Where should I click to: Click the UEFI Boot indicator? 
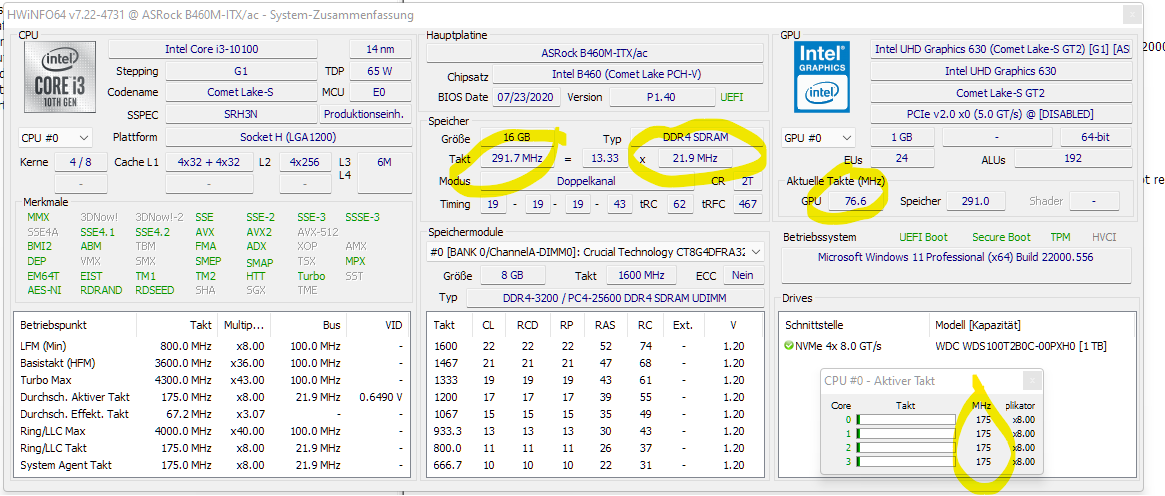pos(924,238)
